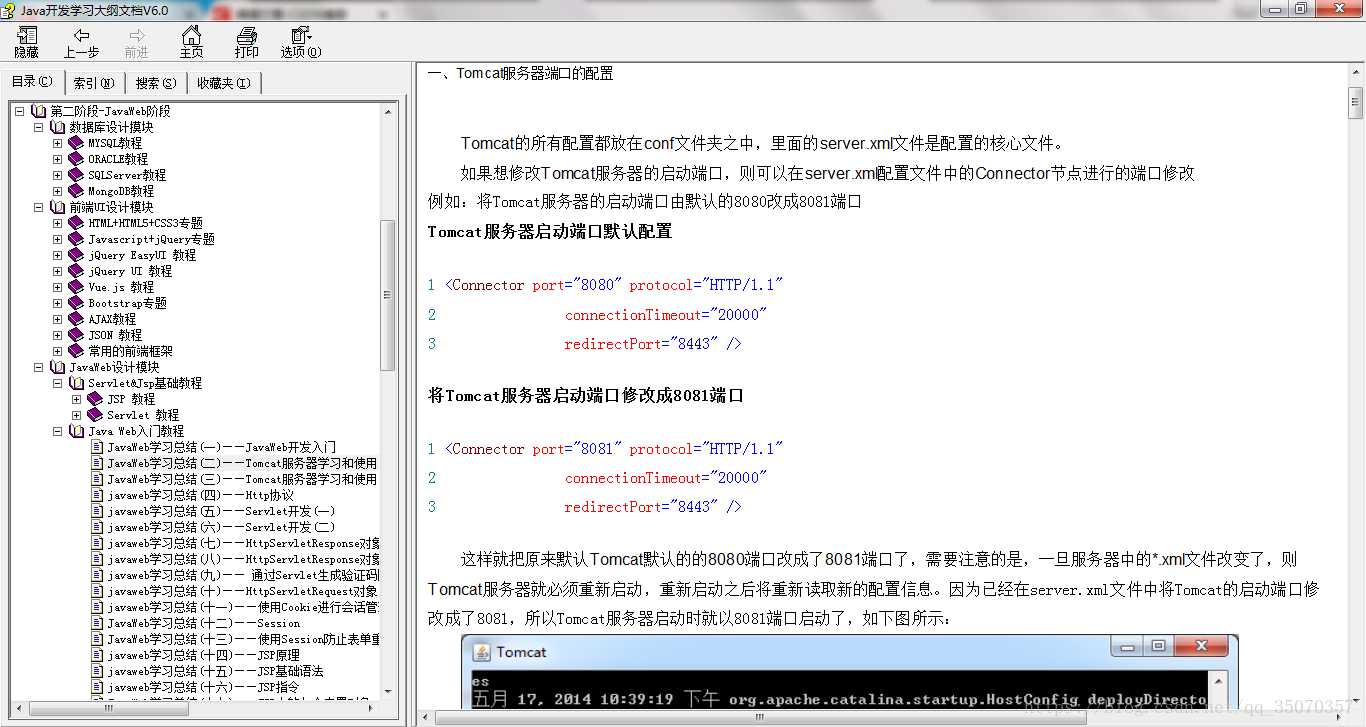Image resolution: width=1366 pixels, height=727 pixels.
Task: Click the Java开发学习大纲文档 title bar icon
Action: click(x=10, y=10)
